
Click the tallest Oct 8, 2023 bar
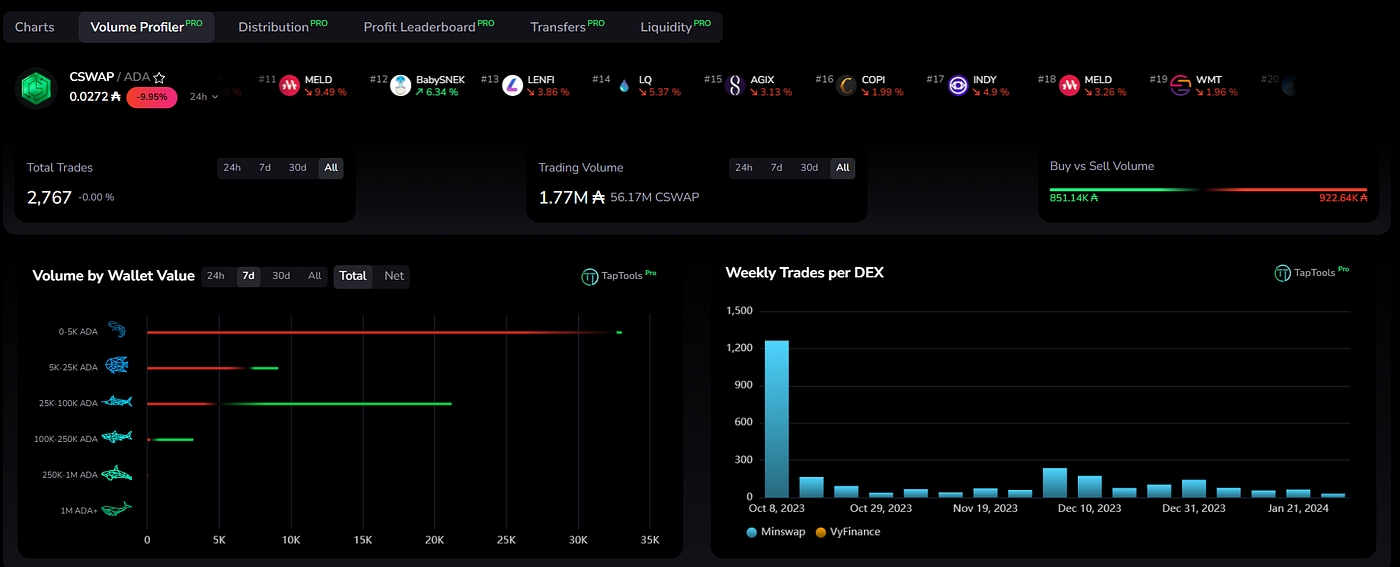tap(777, 419)
